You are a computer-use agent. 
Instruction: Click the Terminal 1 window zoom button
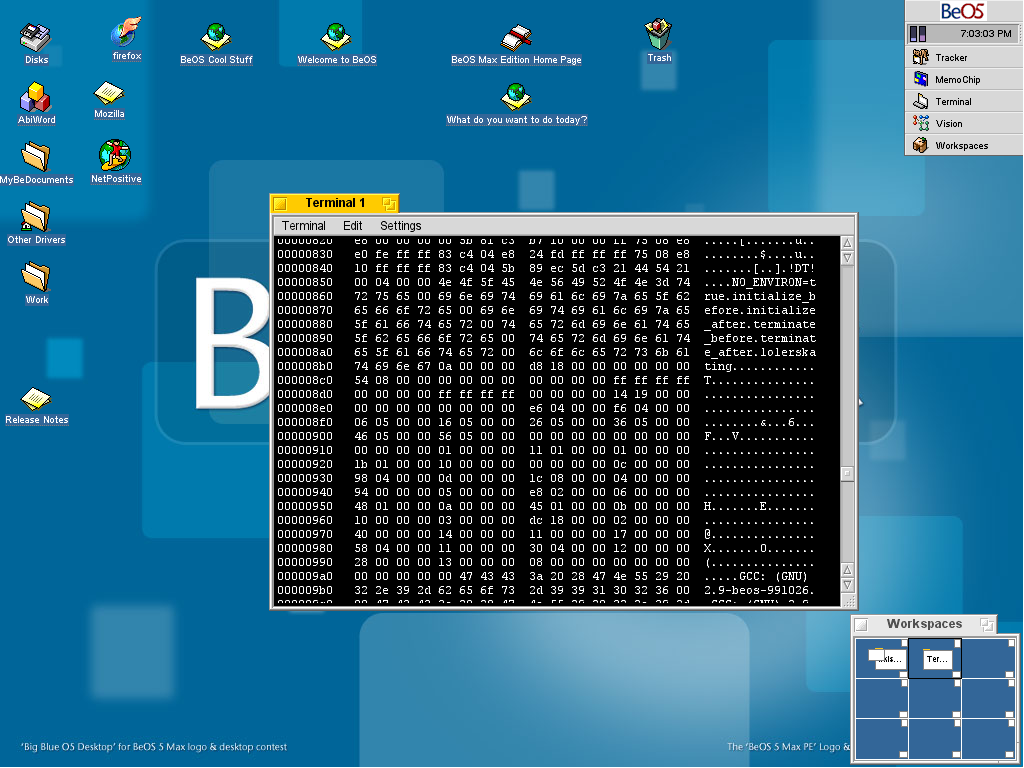(389, 203)
